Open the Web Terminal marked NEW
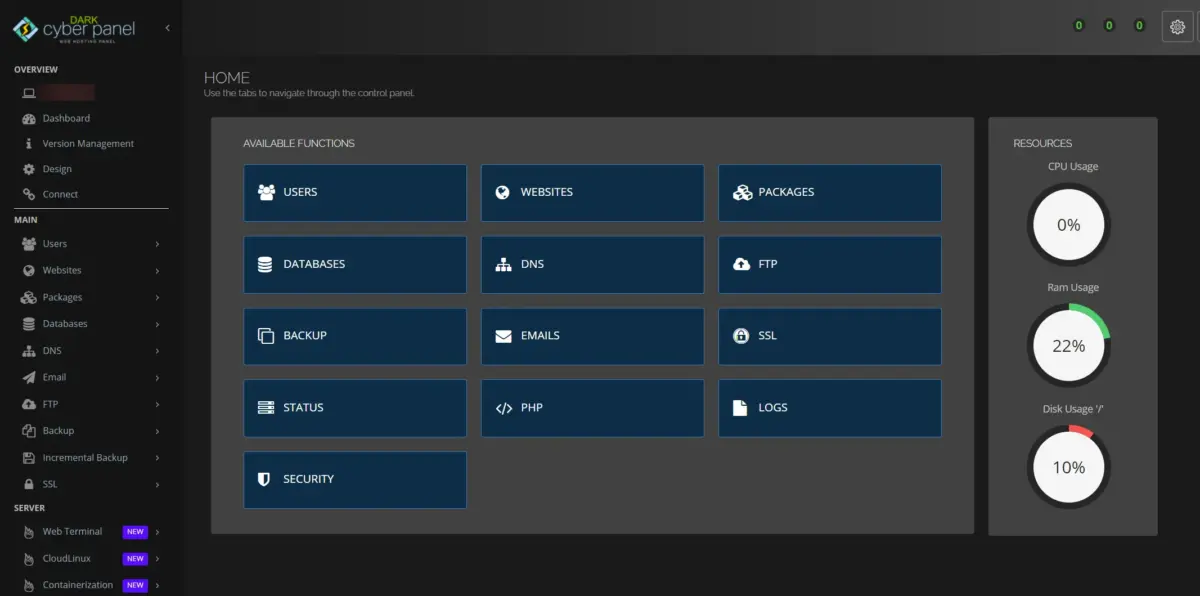 pyautogui.click(x=70, y=531)
